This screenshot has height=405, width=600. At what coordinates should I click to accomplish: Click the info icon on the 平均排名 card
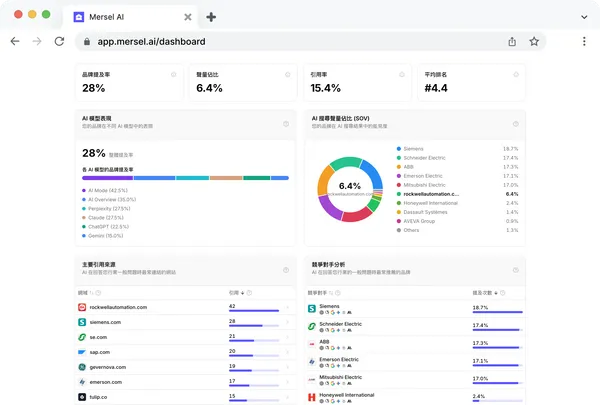517,74
